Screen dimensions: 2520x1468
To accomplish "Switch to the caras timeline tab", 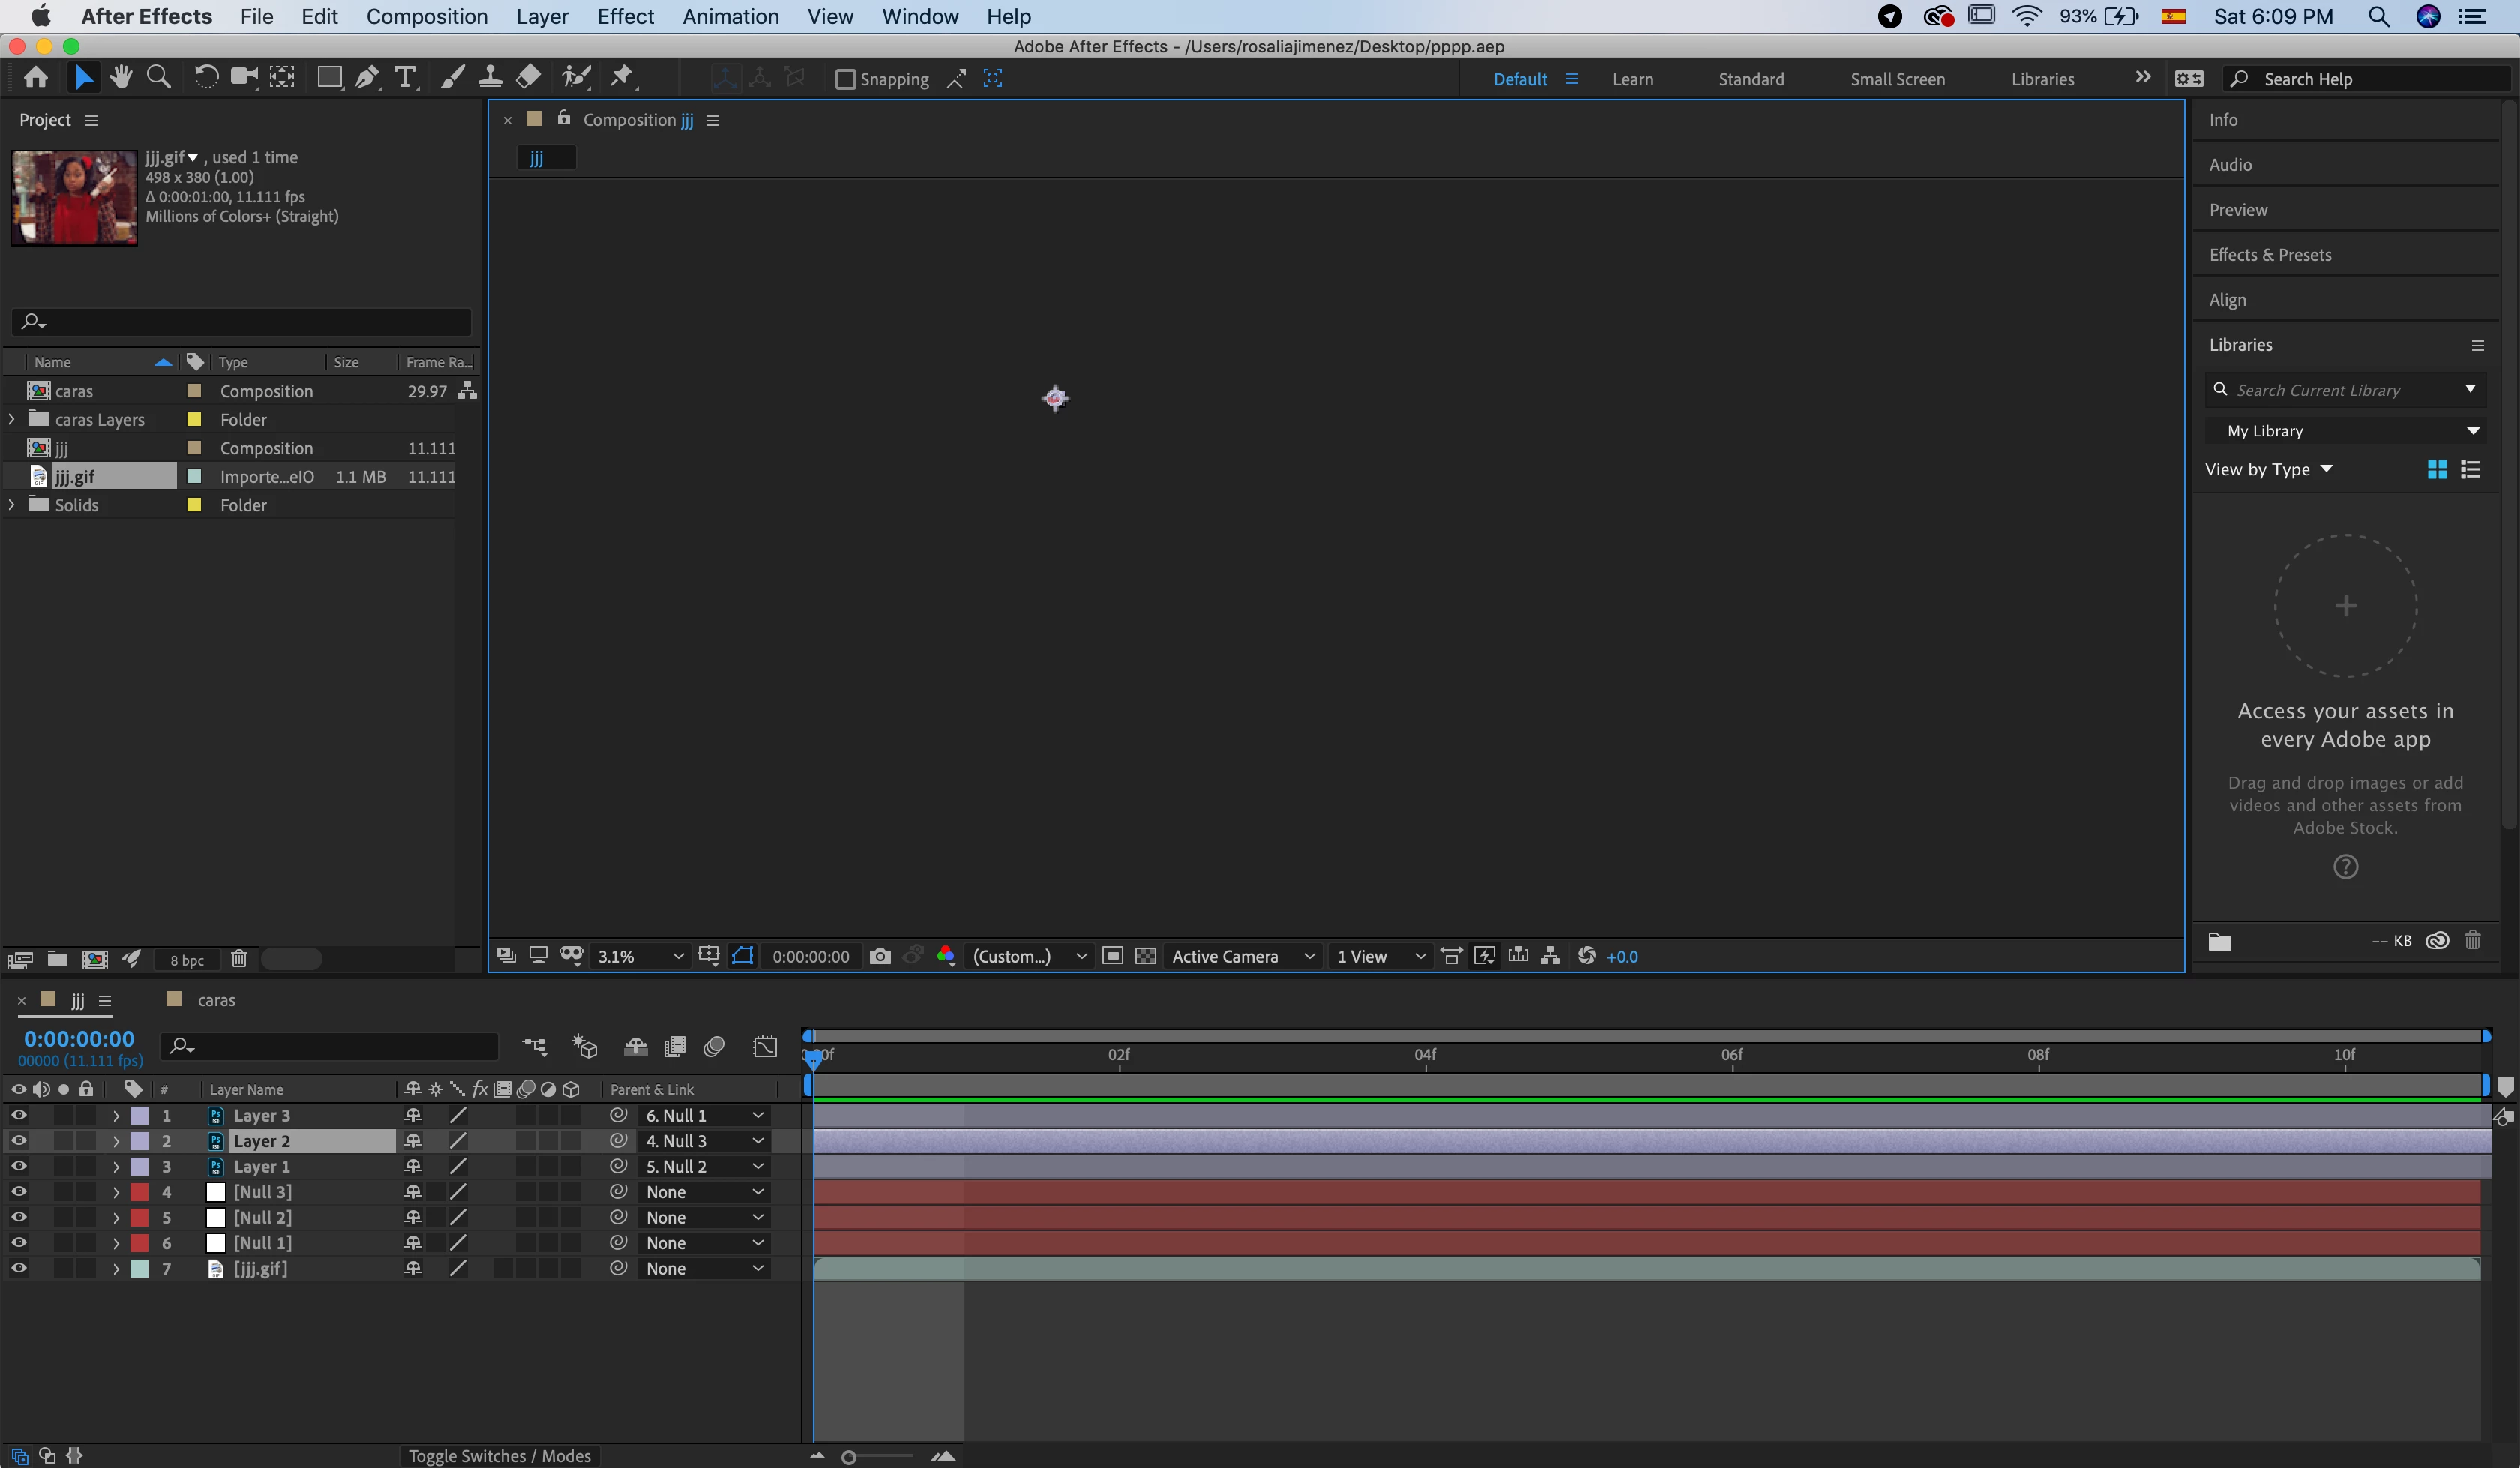I will tap(215, 1000).
